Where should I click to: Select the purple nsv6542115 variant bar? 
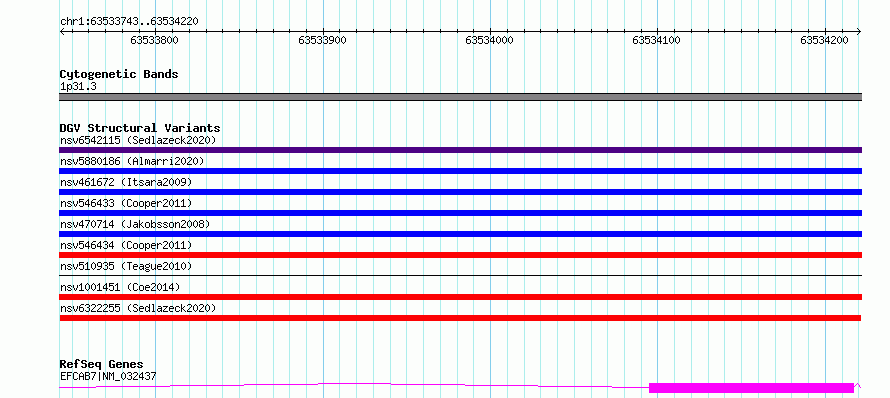(x=460, y=150)
